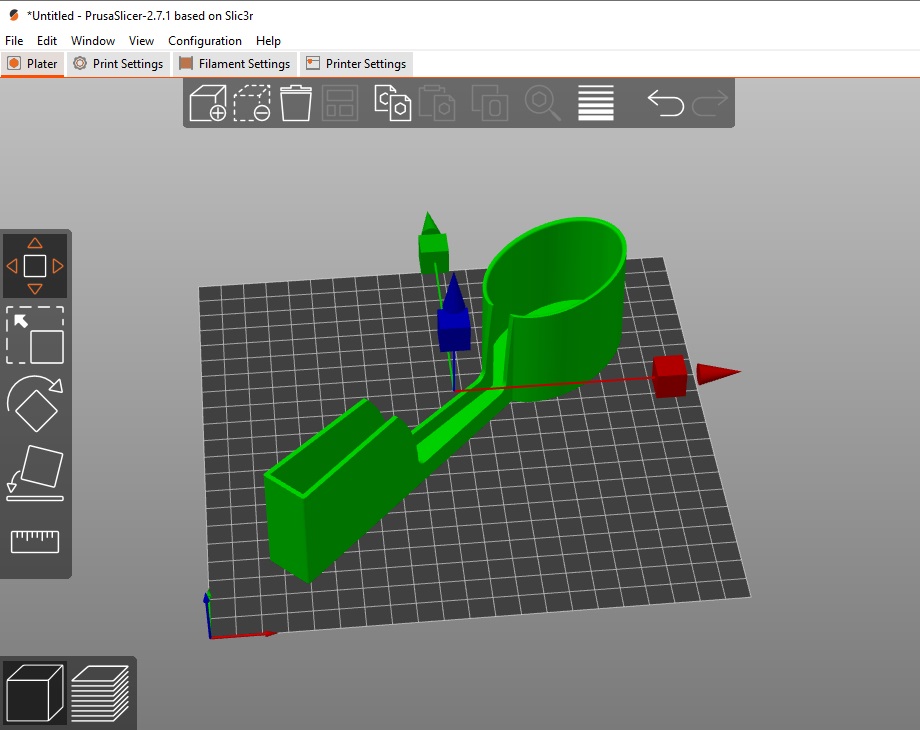920x730 pixels.
Task: Open variable layer height tool
Action: 596,103
